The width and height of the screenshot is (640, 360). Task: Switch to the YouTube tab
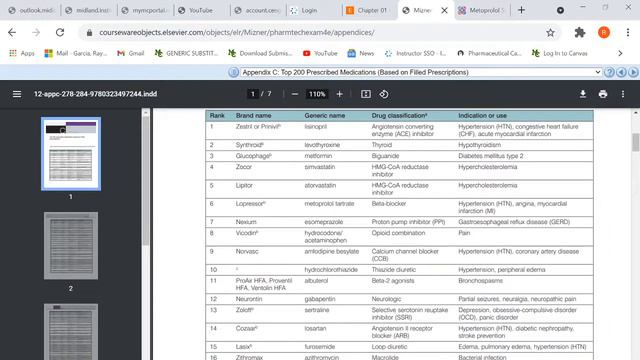201,11
